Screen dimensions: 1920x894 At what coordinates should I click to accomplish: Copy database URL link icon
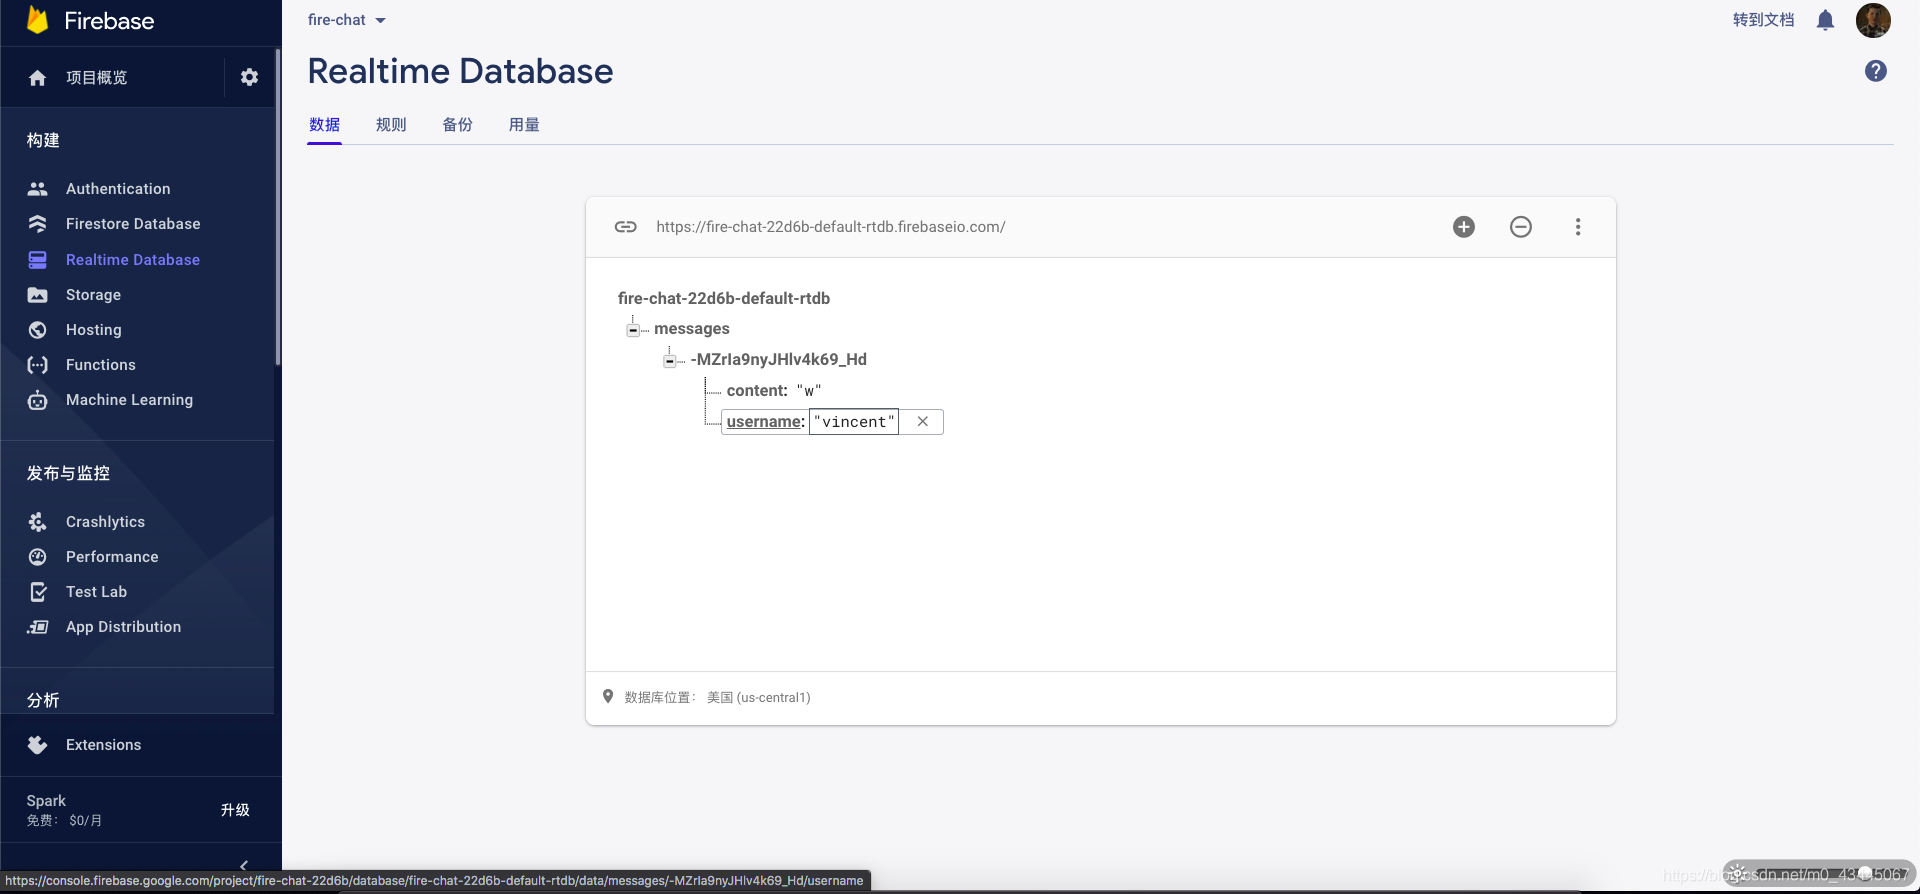click(x=626, y=227)
